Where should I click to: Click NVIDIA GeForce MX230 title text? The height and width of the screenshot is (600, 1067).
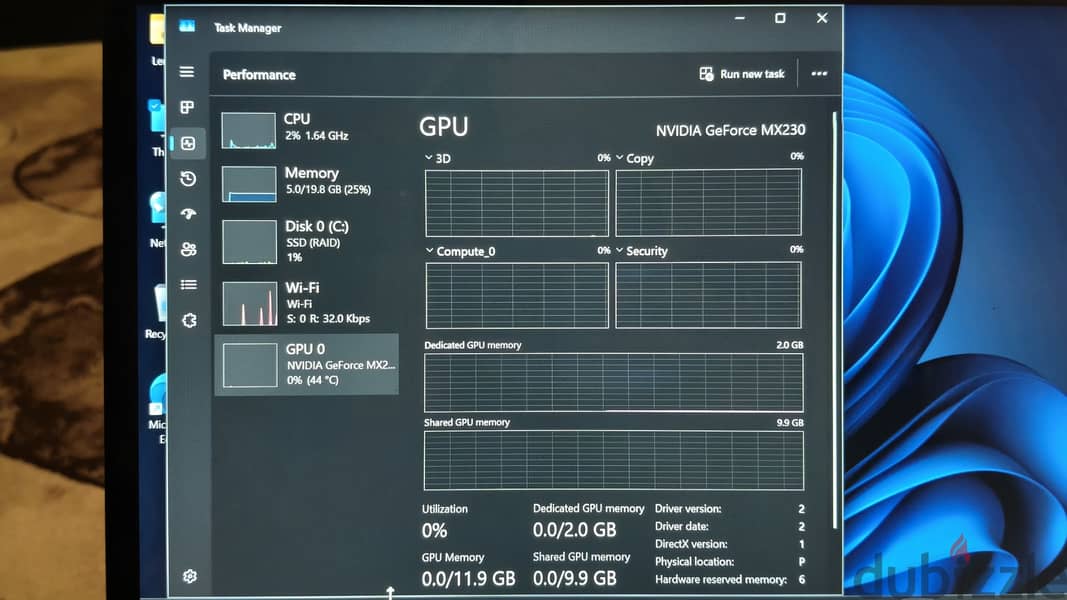point(730,130)
